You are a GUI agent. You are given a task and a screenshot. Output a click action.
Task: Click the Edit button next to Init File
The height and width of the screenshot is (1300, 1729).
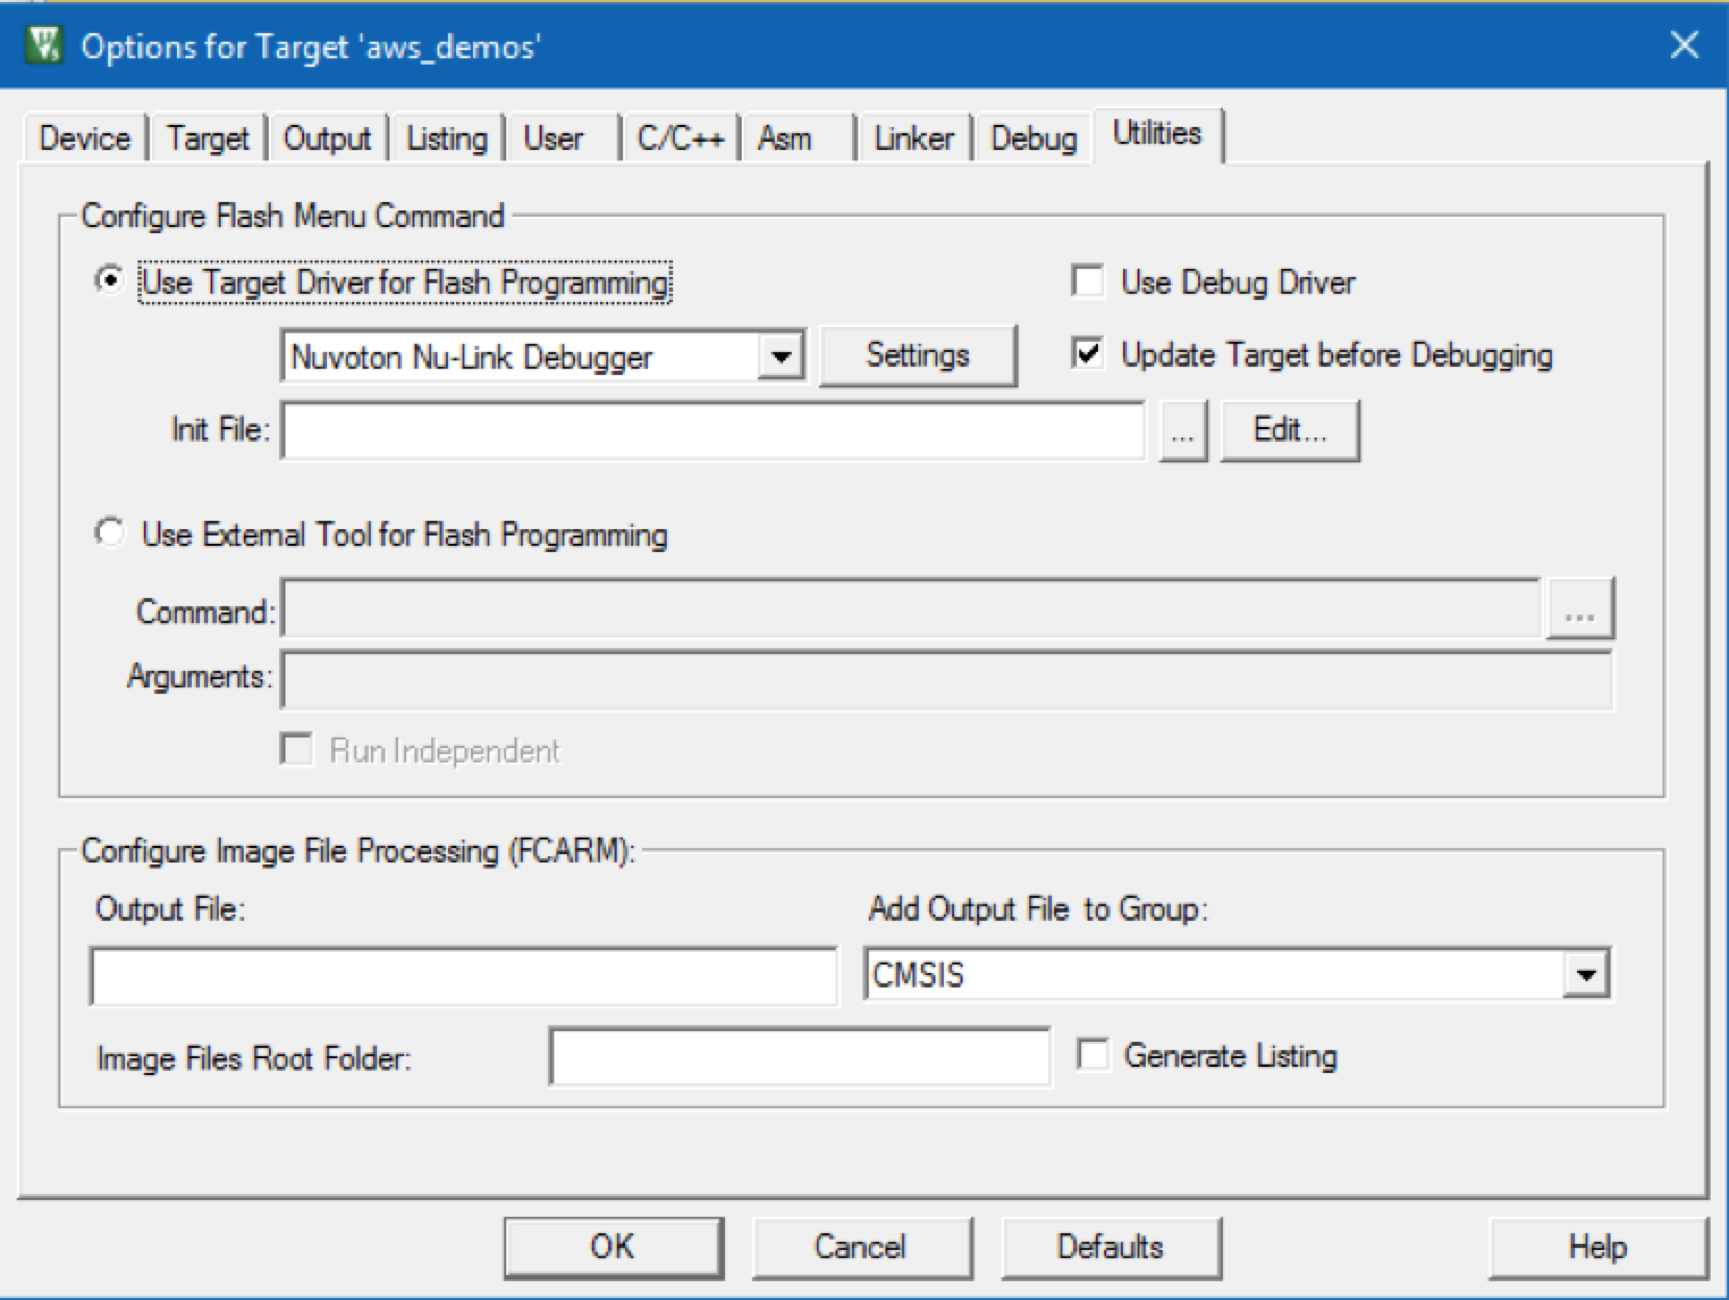(1289, 429)
